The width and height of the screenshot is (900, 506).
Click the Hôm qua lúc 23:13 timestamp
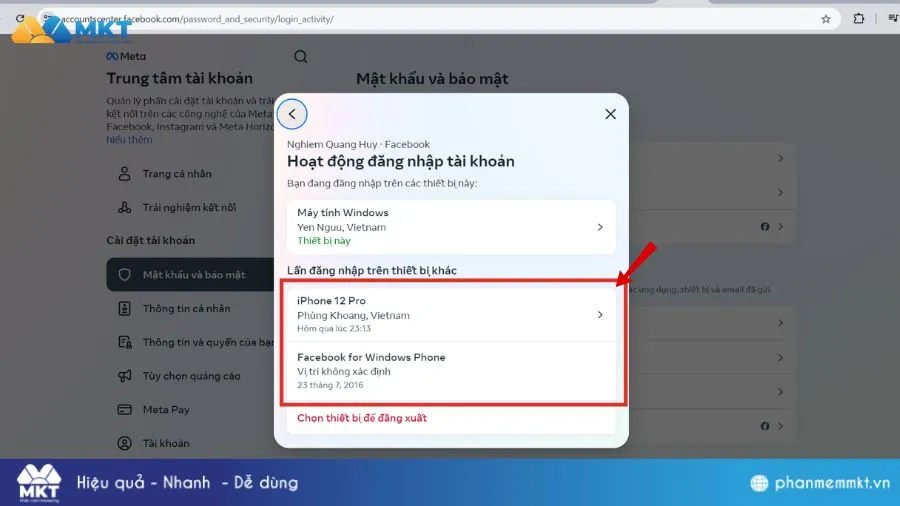click(x=334, y=328)
